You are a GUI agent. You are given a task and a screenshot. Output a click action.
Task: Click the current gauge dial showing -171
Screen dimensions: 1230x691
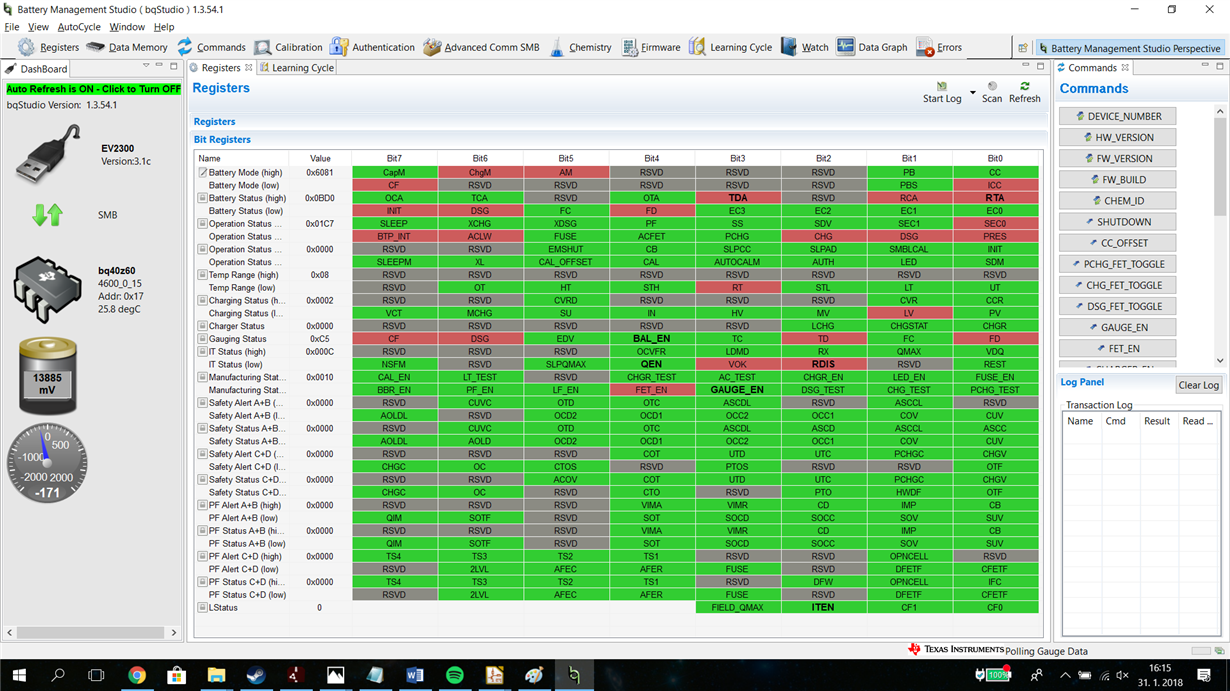tap(47, 461)
